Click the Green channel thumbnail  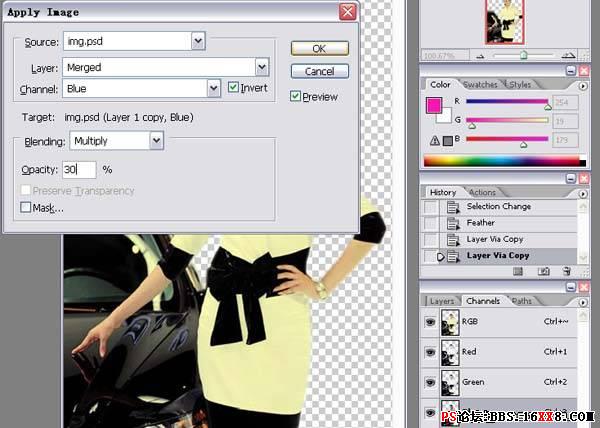(450, 382)
